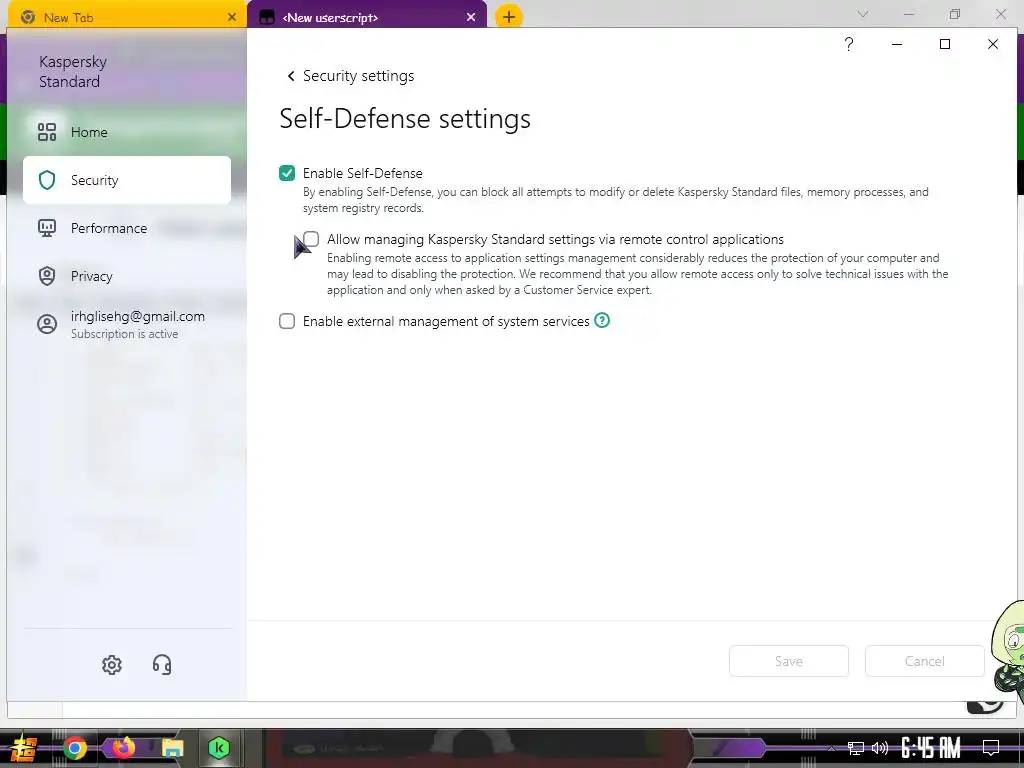Select Security in the Kaspersky sidebar
Screen dimensions: 1024x768
point(127,180)
